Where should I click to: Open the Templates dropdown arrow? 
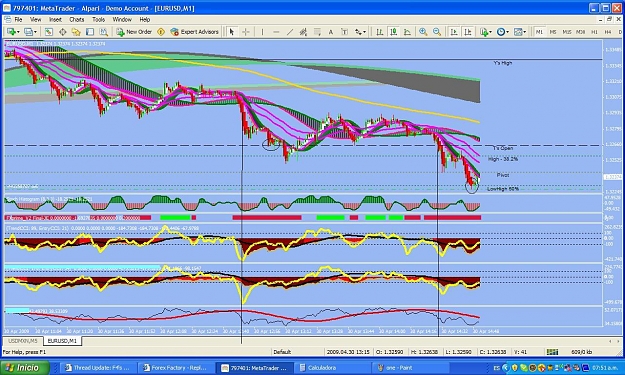point(525,32)
